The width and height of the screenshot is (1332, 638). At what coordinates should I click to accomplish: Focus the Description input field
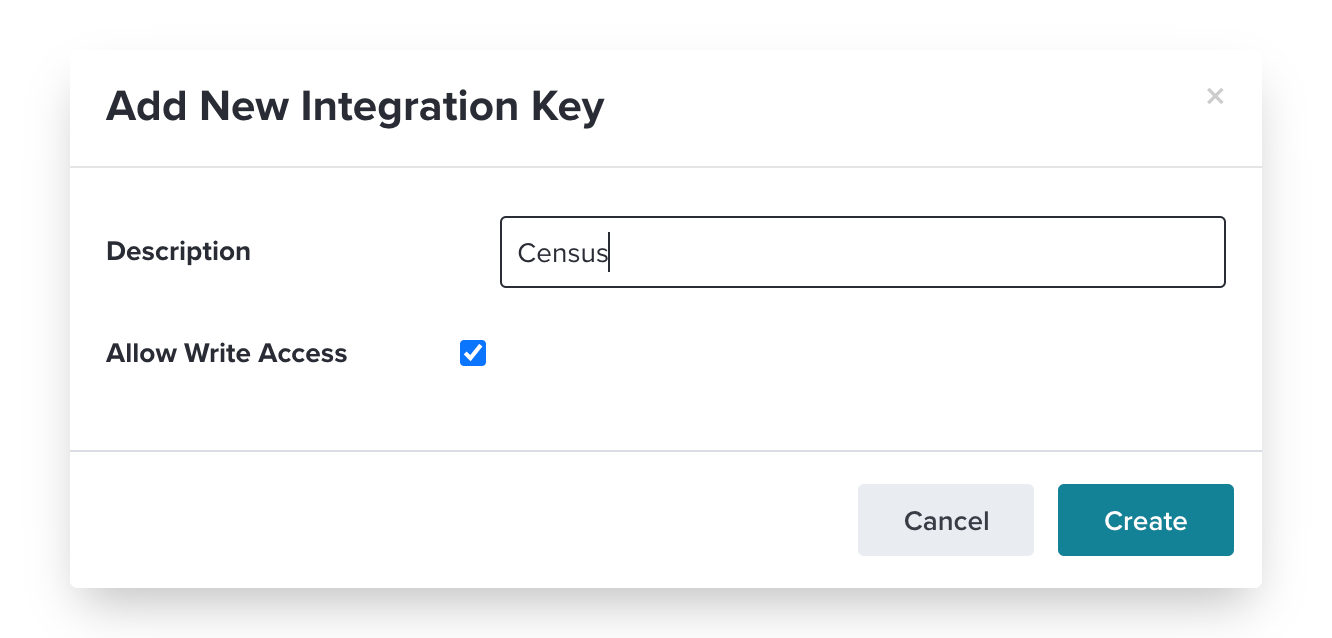coord(862,252)
